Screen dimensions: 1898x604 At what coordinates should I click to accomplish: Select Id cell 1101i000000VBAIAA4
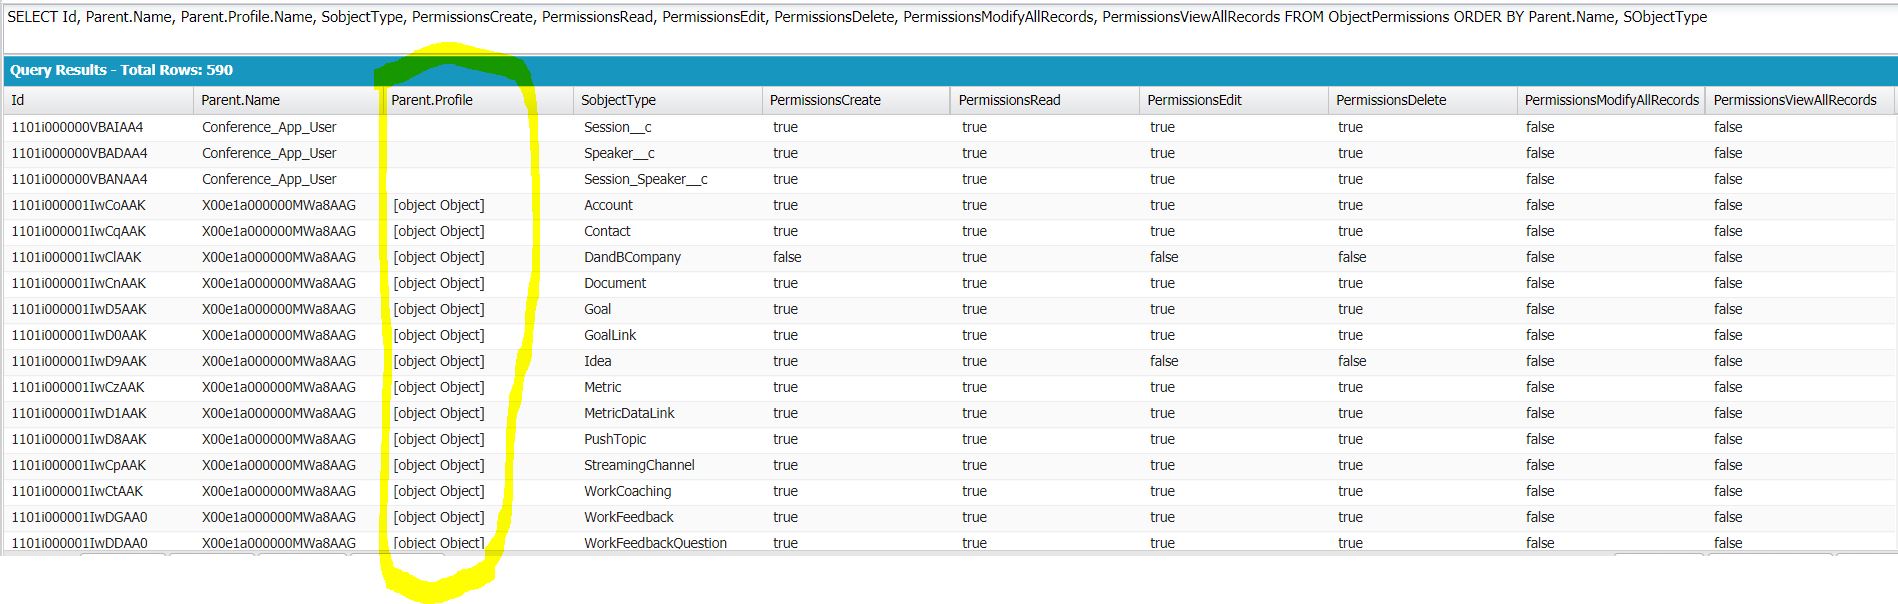pos(78,127)
